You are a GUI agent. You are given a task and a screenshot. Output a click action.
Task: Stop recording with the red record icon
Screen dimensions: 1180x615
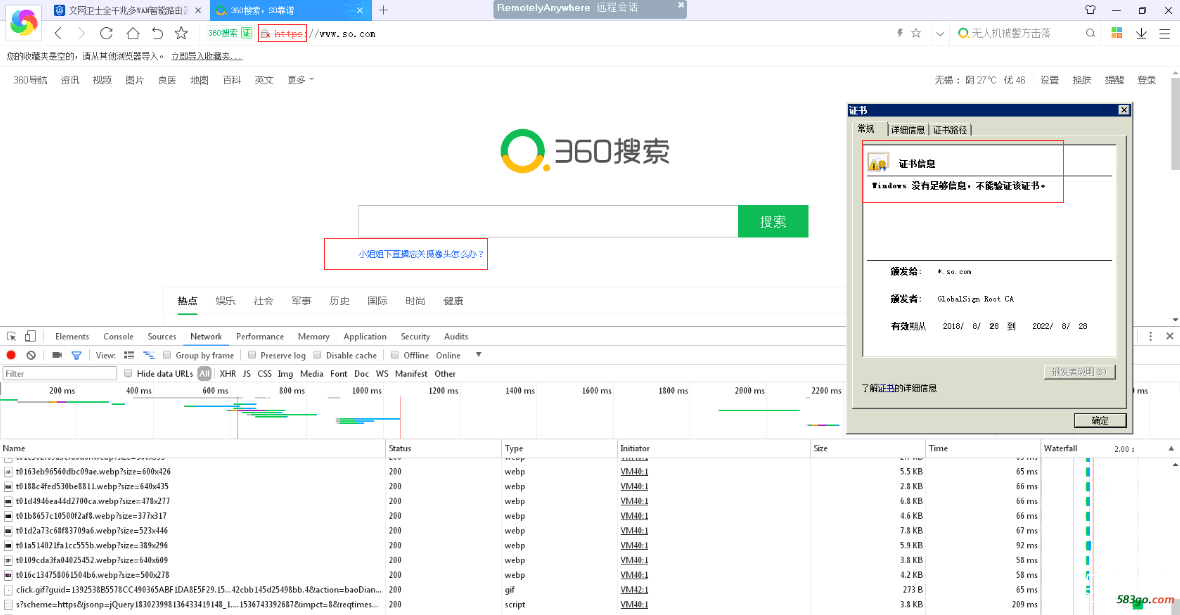(11, 355)
